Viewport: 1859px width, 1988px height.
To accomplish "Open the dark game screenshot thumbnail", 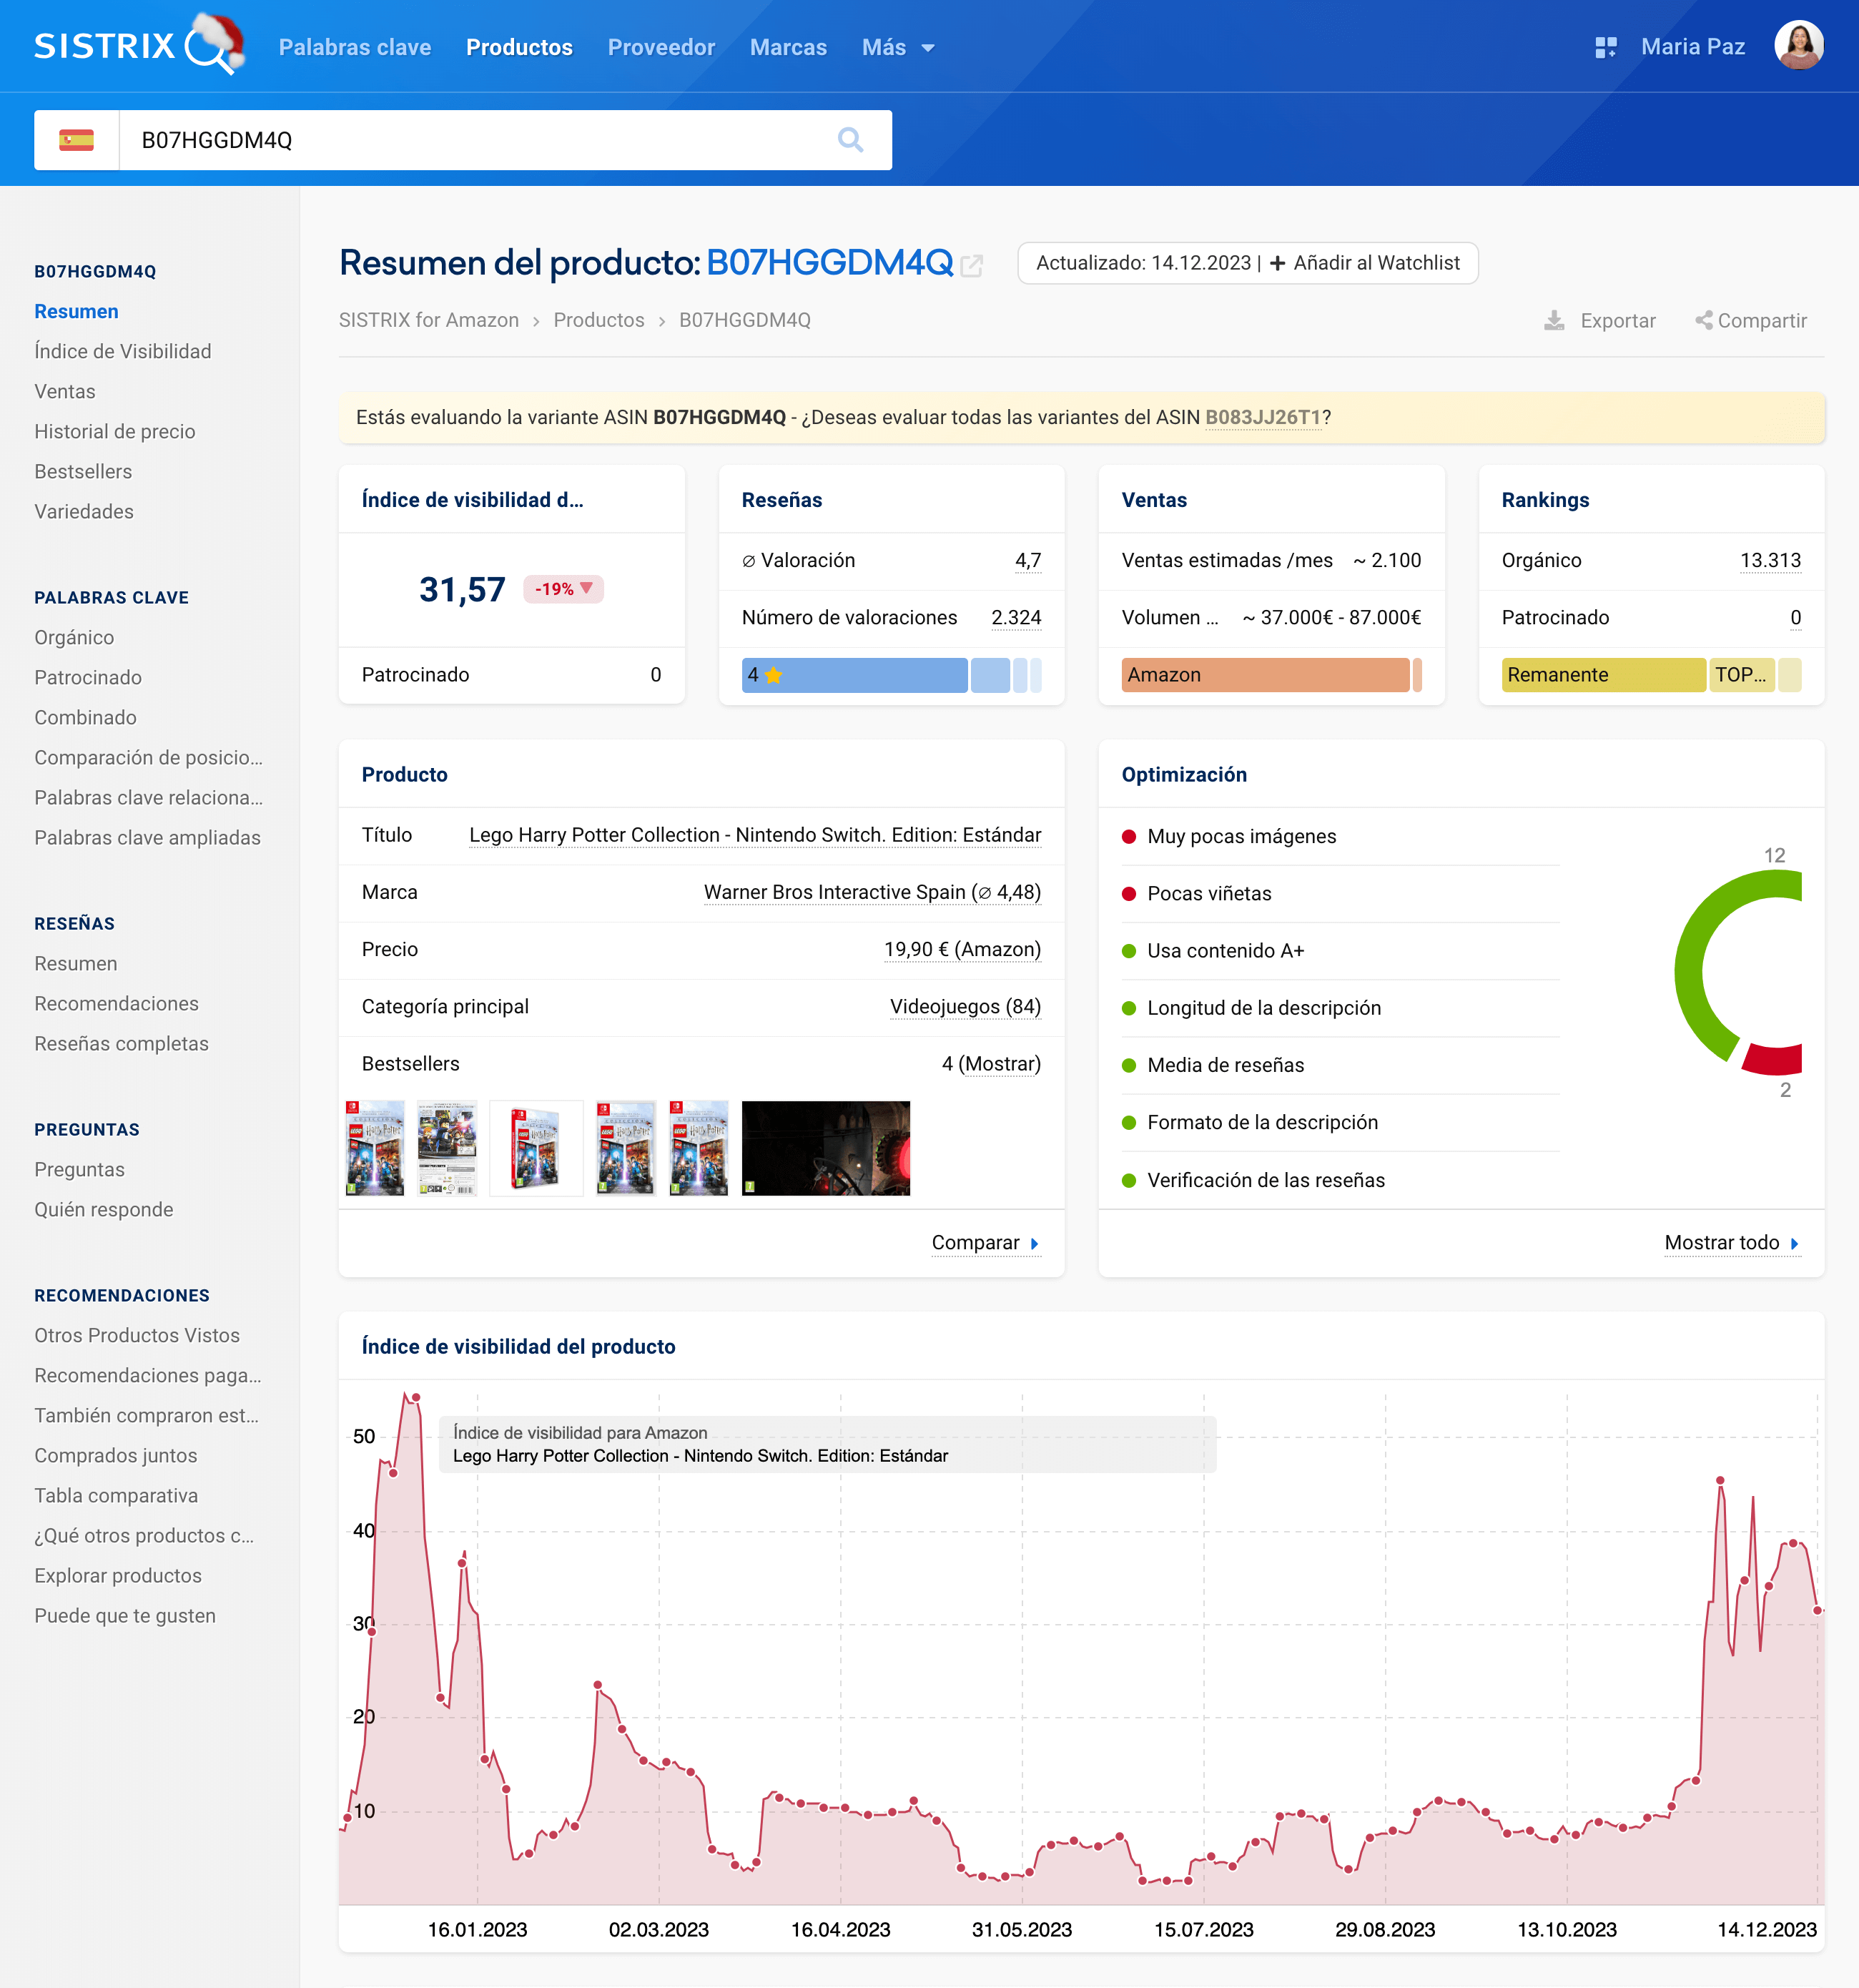I will pos(825,1148).
